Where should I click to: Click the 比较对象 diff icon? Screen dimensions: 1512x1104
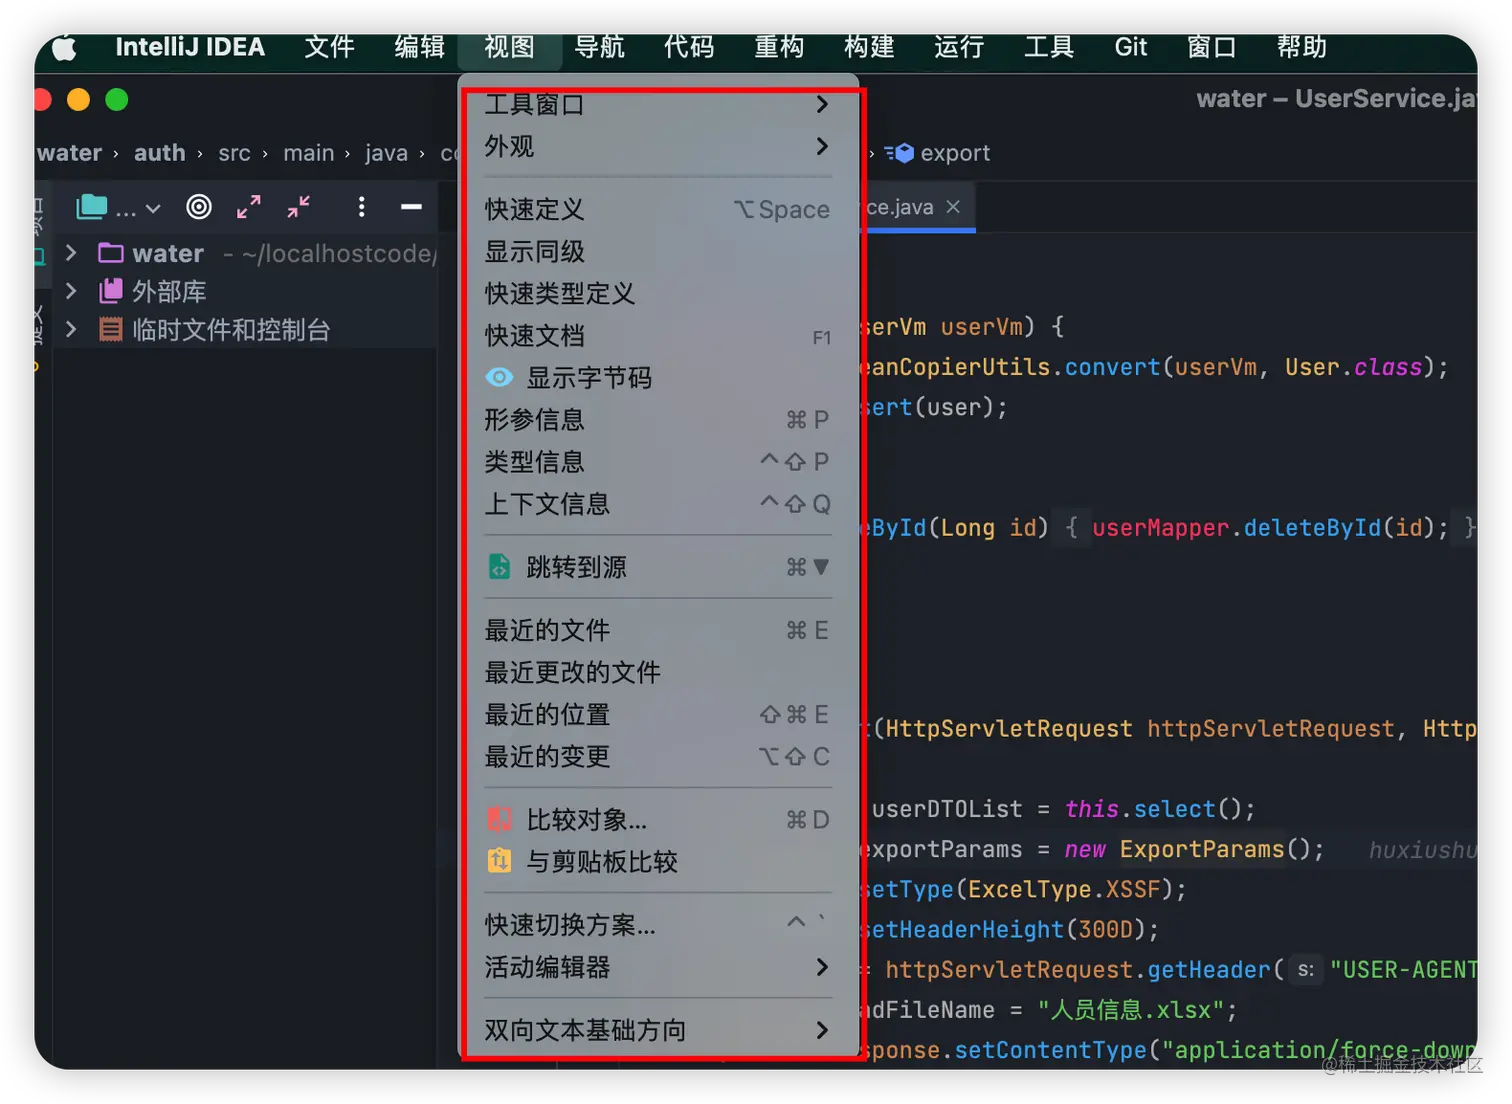(x=499, y=820)
